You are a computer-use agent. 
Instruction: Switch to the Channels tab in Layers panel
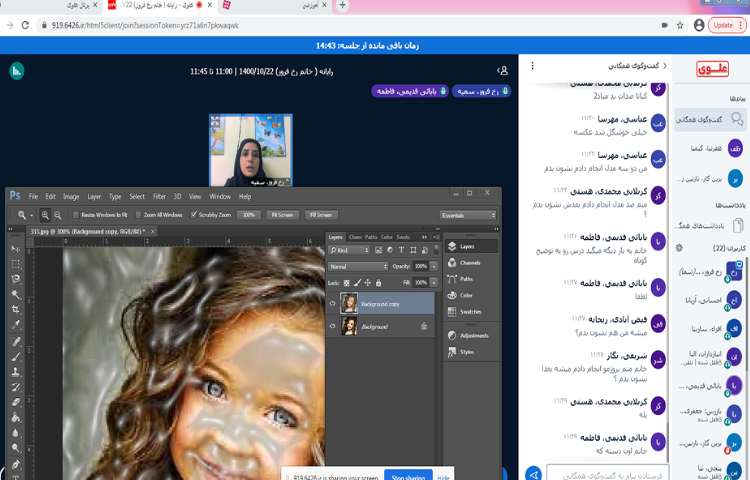355,237
